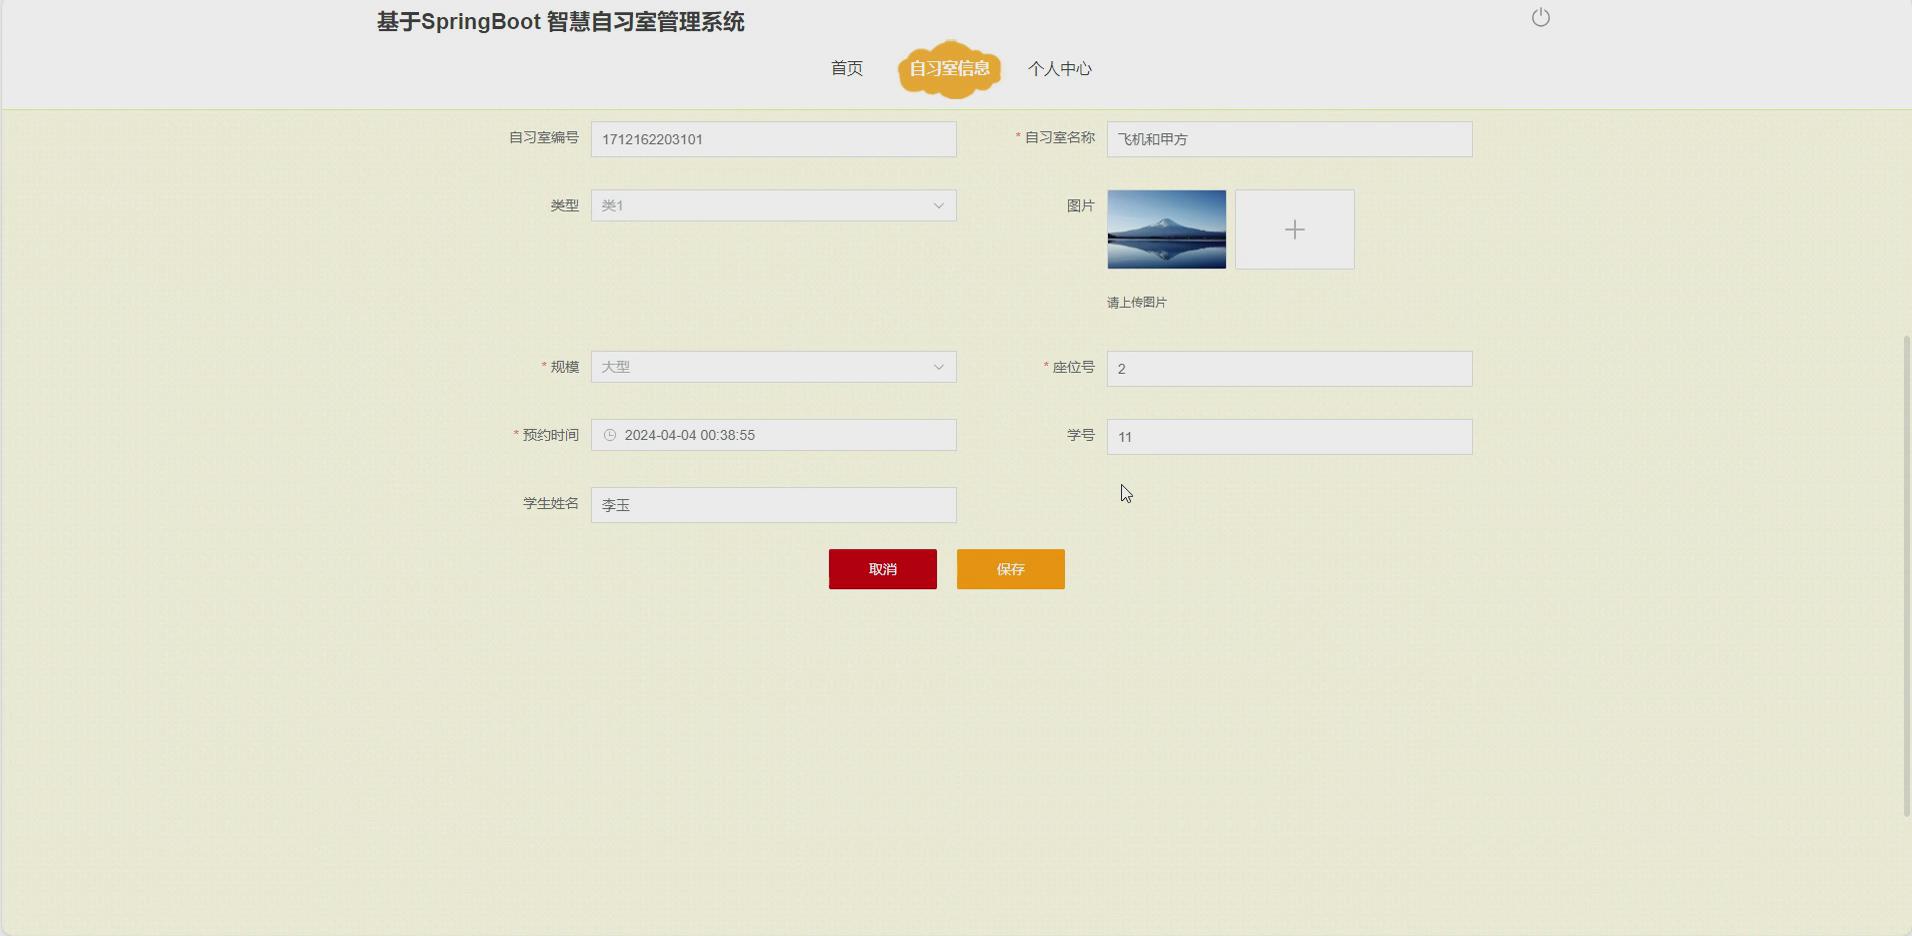This screenshot has width=1912, height=936.
Task: Click the 保存 save button
Action: click(1010, 569)
